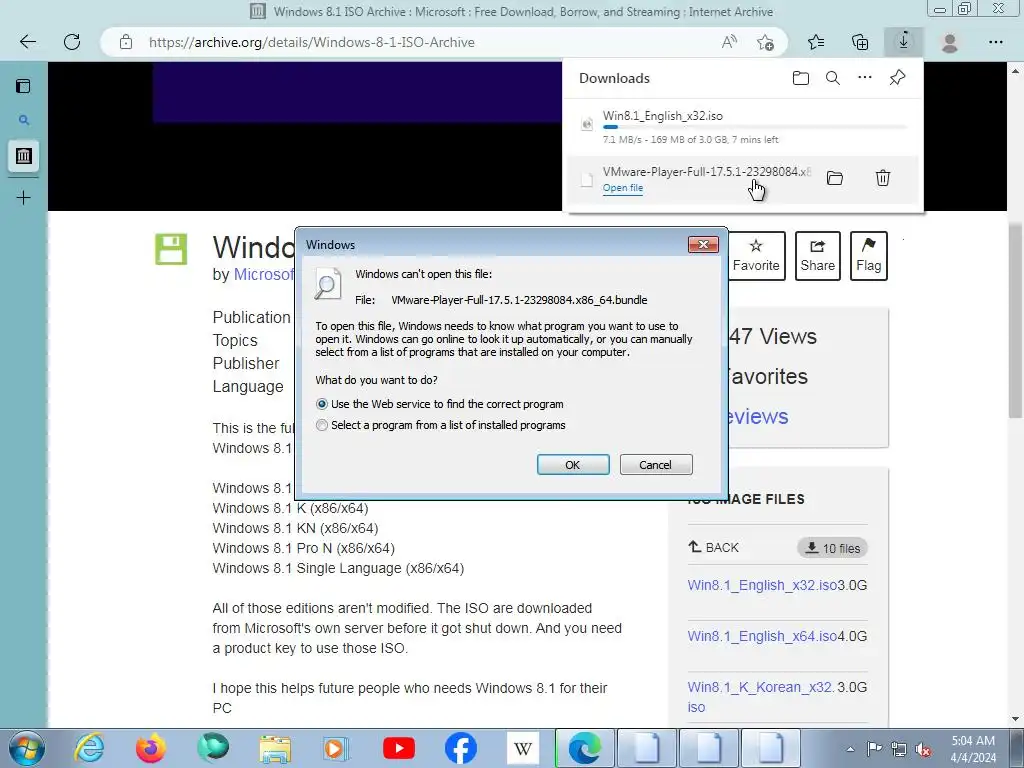Open the browser profile avatar
1024x768 pixels.
[x=950, y=42]
